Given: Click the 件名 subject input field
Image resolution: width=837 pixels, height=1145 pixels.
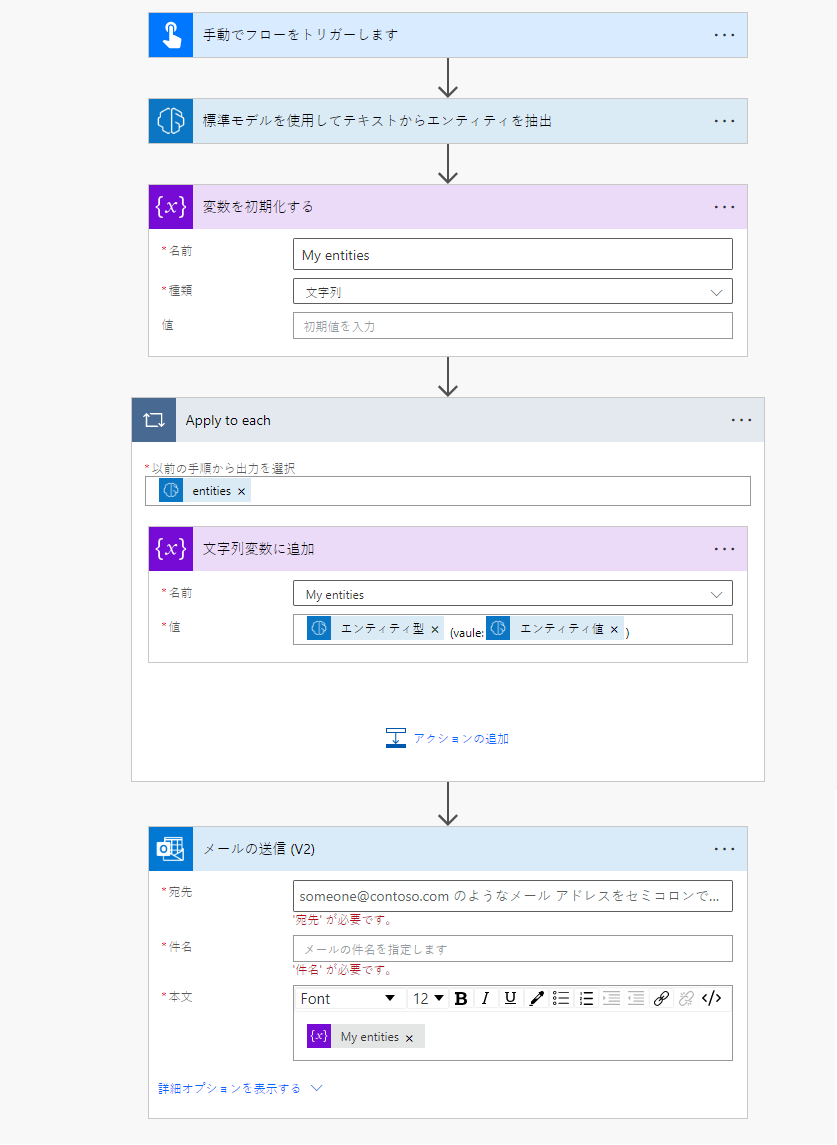Looking at the screenshot, I should point(512,948).
